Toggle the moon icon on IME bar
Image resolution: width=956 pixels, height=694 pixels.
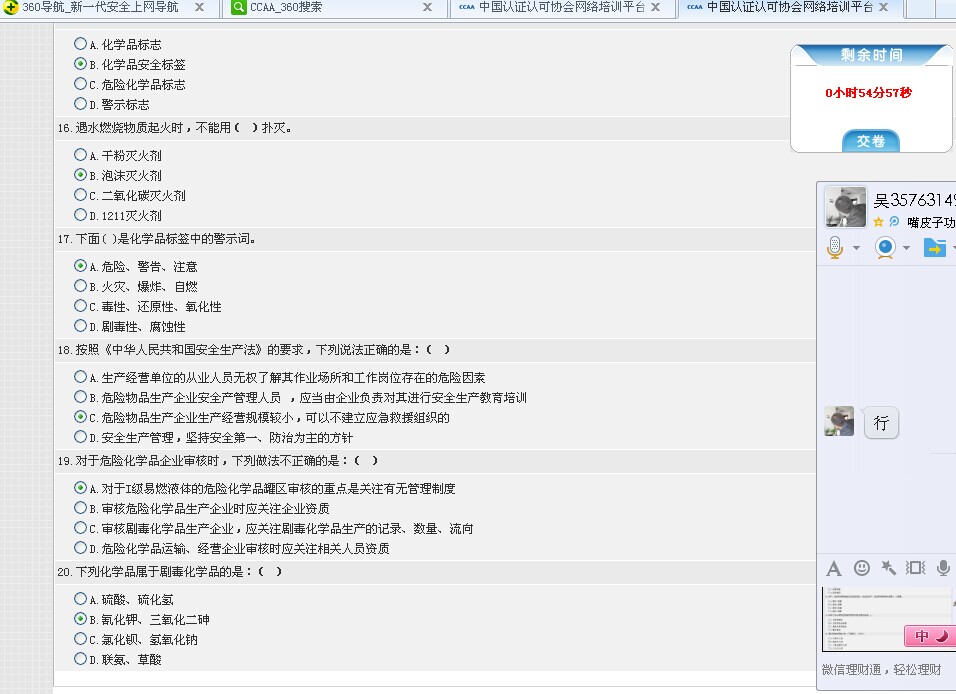pos(943,636)
